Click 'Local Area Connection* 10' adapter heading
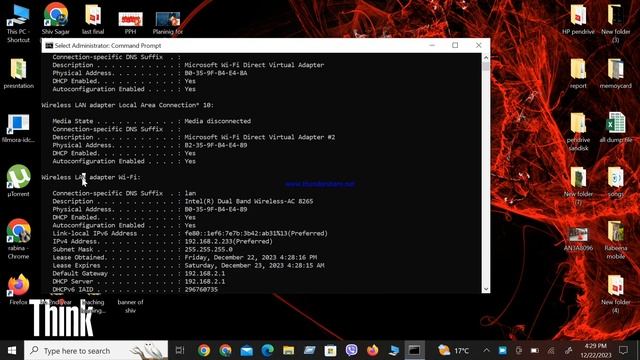This screenshot has width=640, height=360. [x=127, y=105]
